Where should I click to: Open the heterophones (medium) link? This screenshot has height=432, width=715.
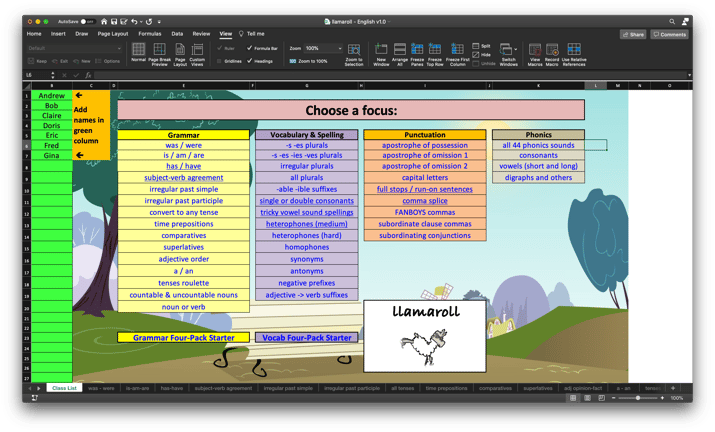coord(307,224)
